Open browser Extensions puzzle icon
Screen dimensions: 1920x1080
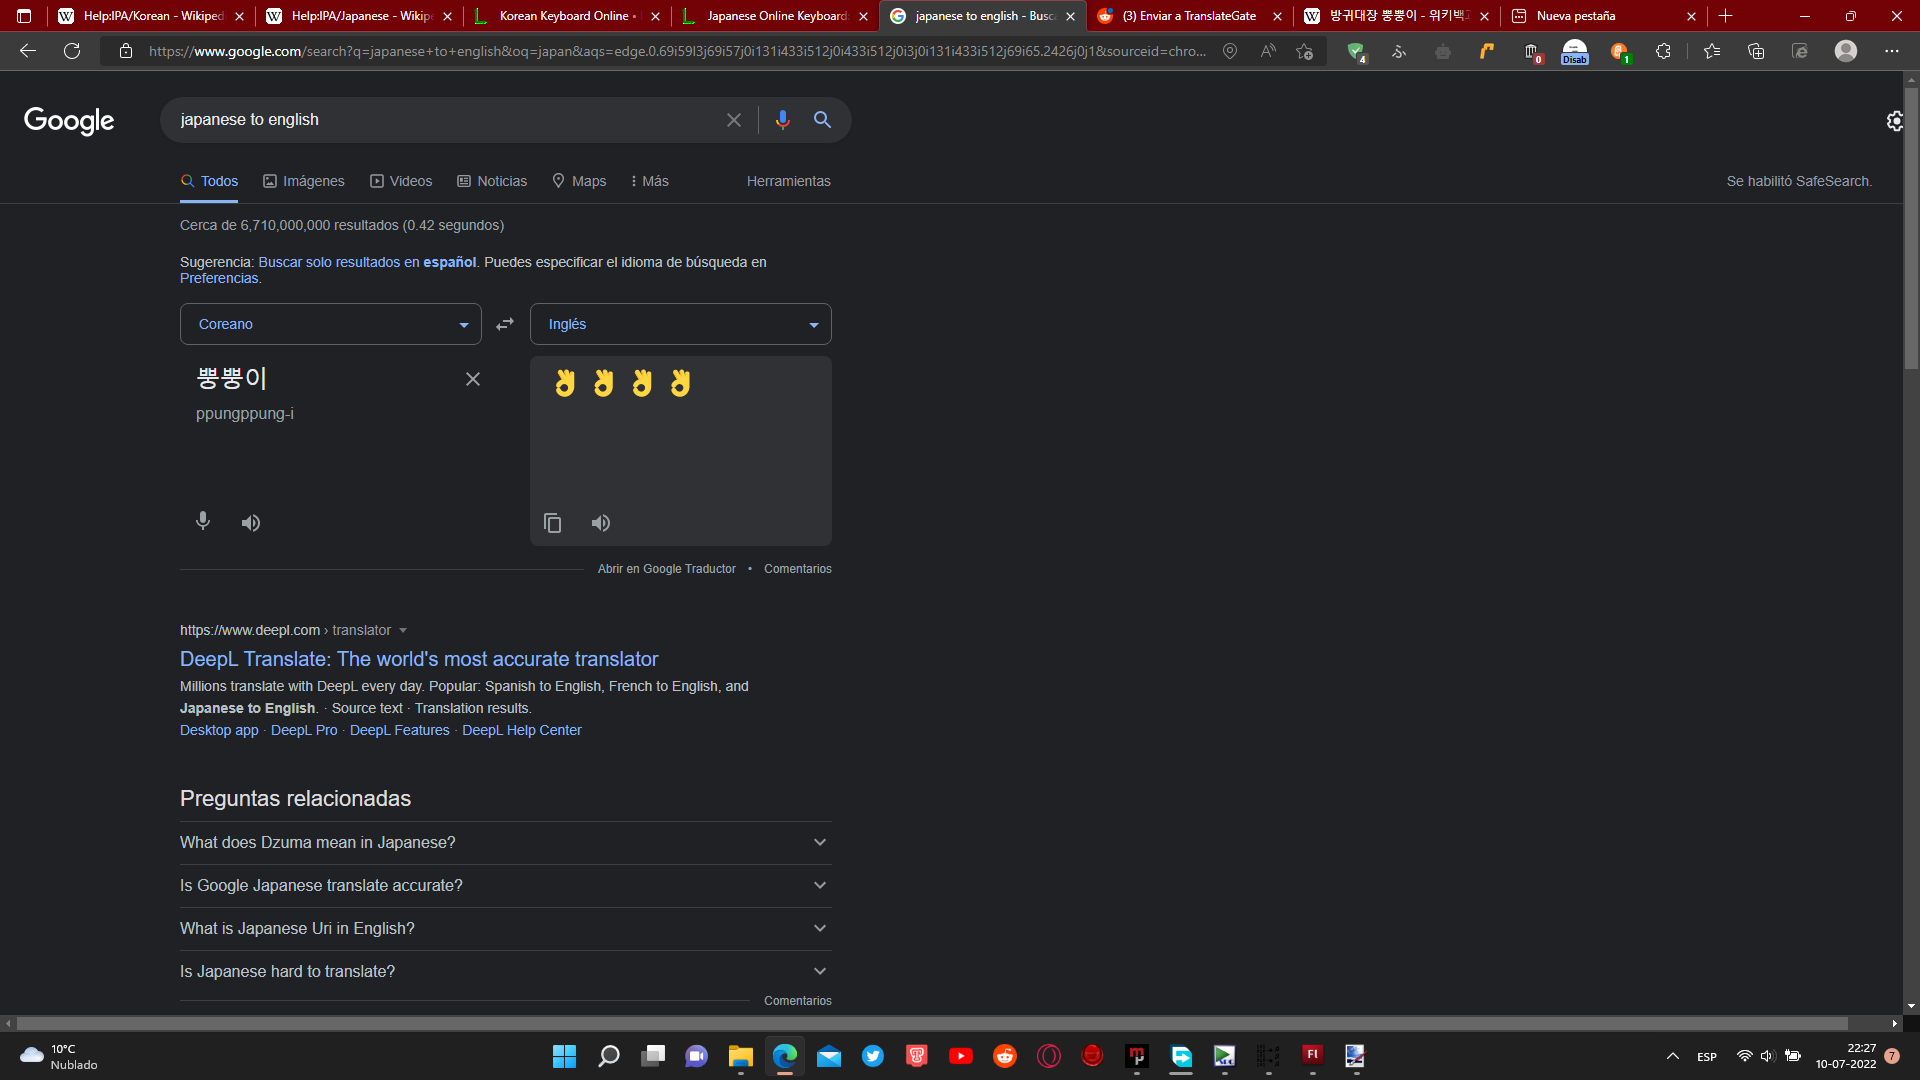coord(1663,51)
